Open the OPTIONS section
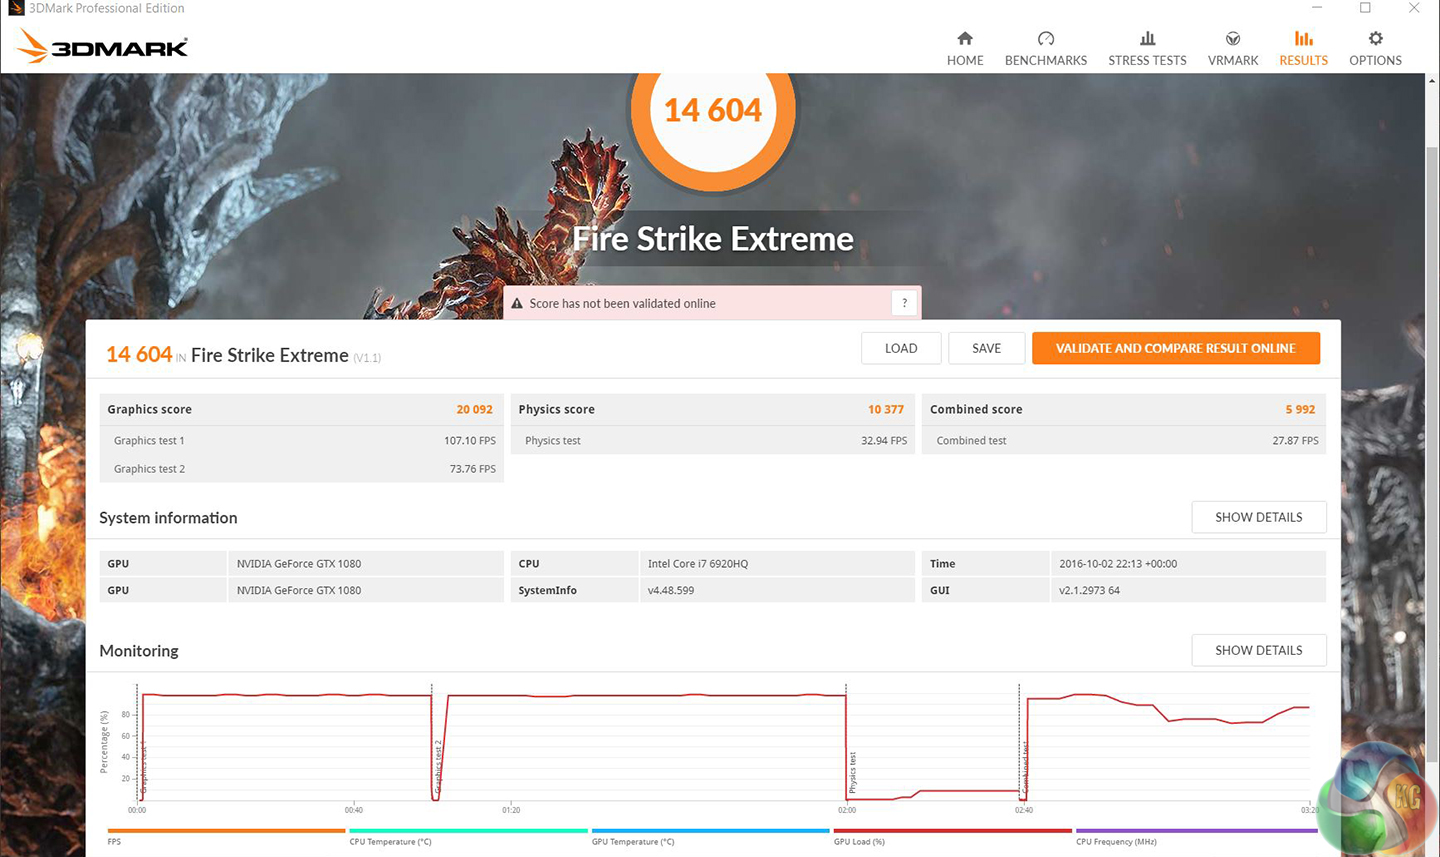The image size is (1440, 857). [x=1375, y=48]
